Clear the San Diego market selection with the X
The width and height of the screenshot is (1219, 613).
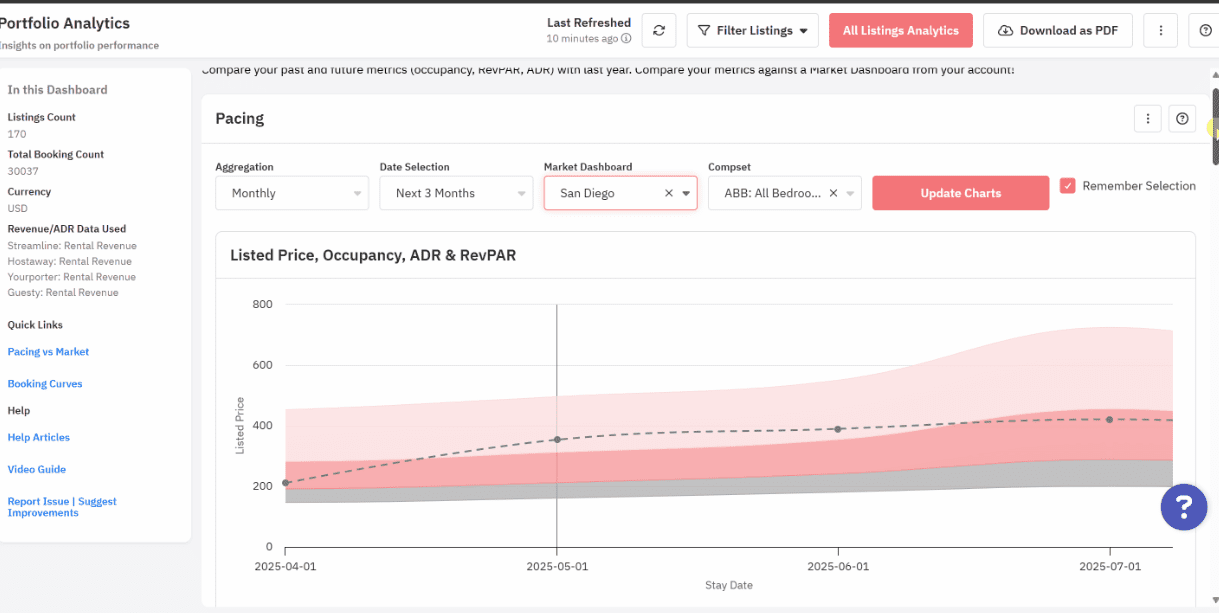(x=668, y=192)
